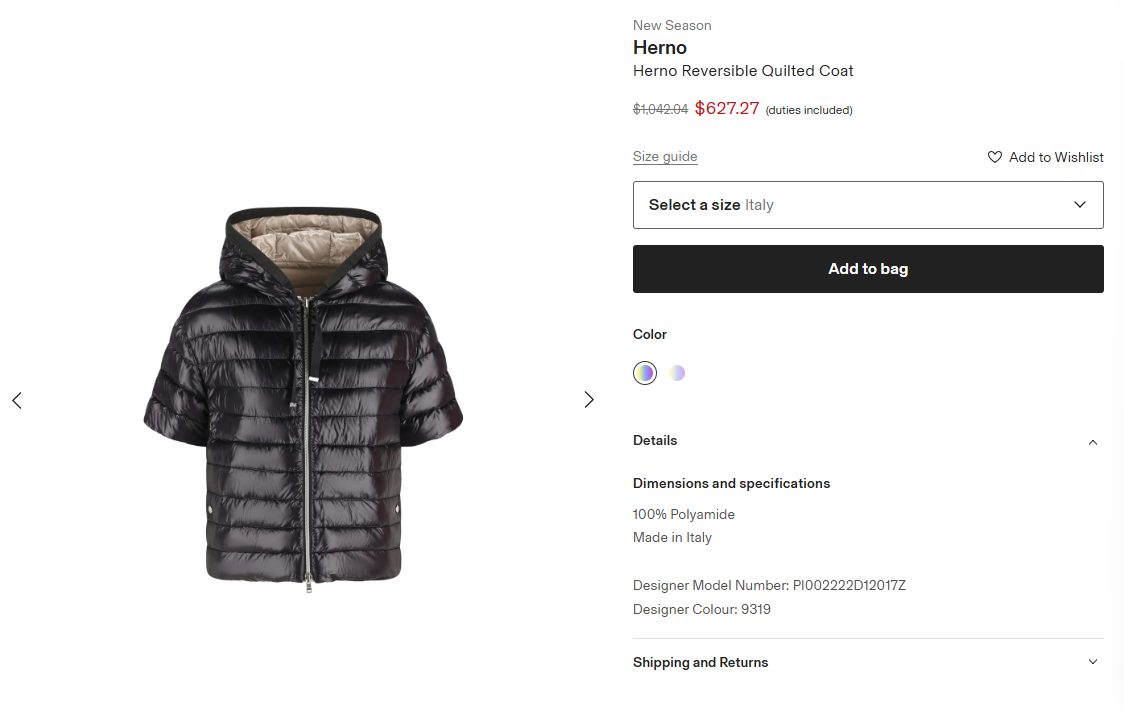Viewport: 1124px width, 714px height.
Task: Expand the Shipping and Returns section
Action: coord(700,662)
